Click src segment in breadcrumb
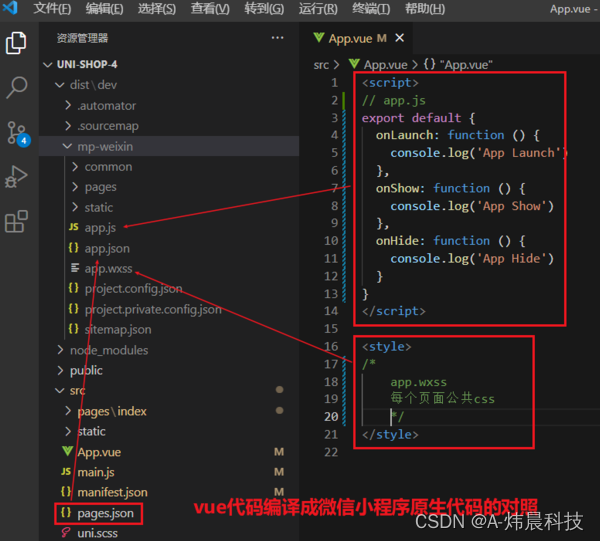The image size is (600, 541). [321, 65]
